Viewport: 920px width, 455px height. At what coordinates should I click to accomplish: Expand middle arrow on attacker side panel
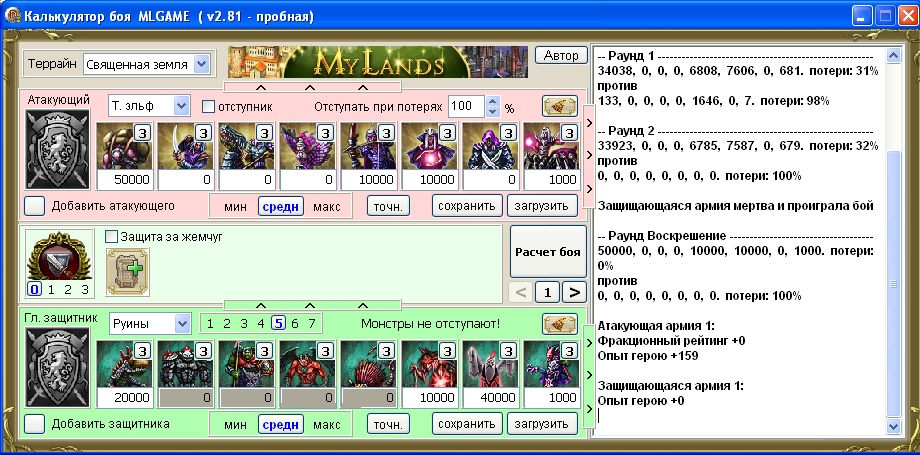pos(589,155)
